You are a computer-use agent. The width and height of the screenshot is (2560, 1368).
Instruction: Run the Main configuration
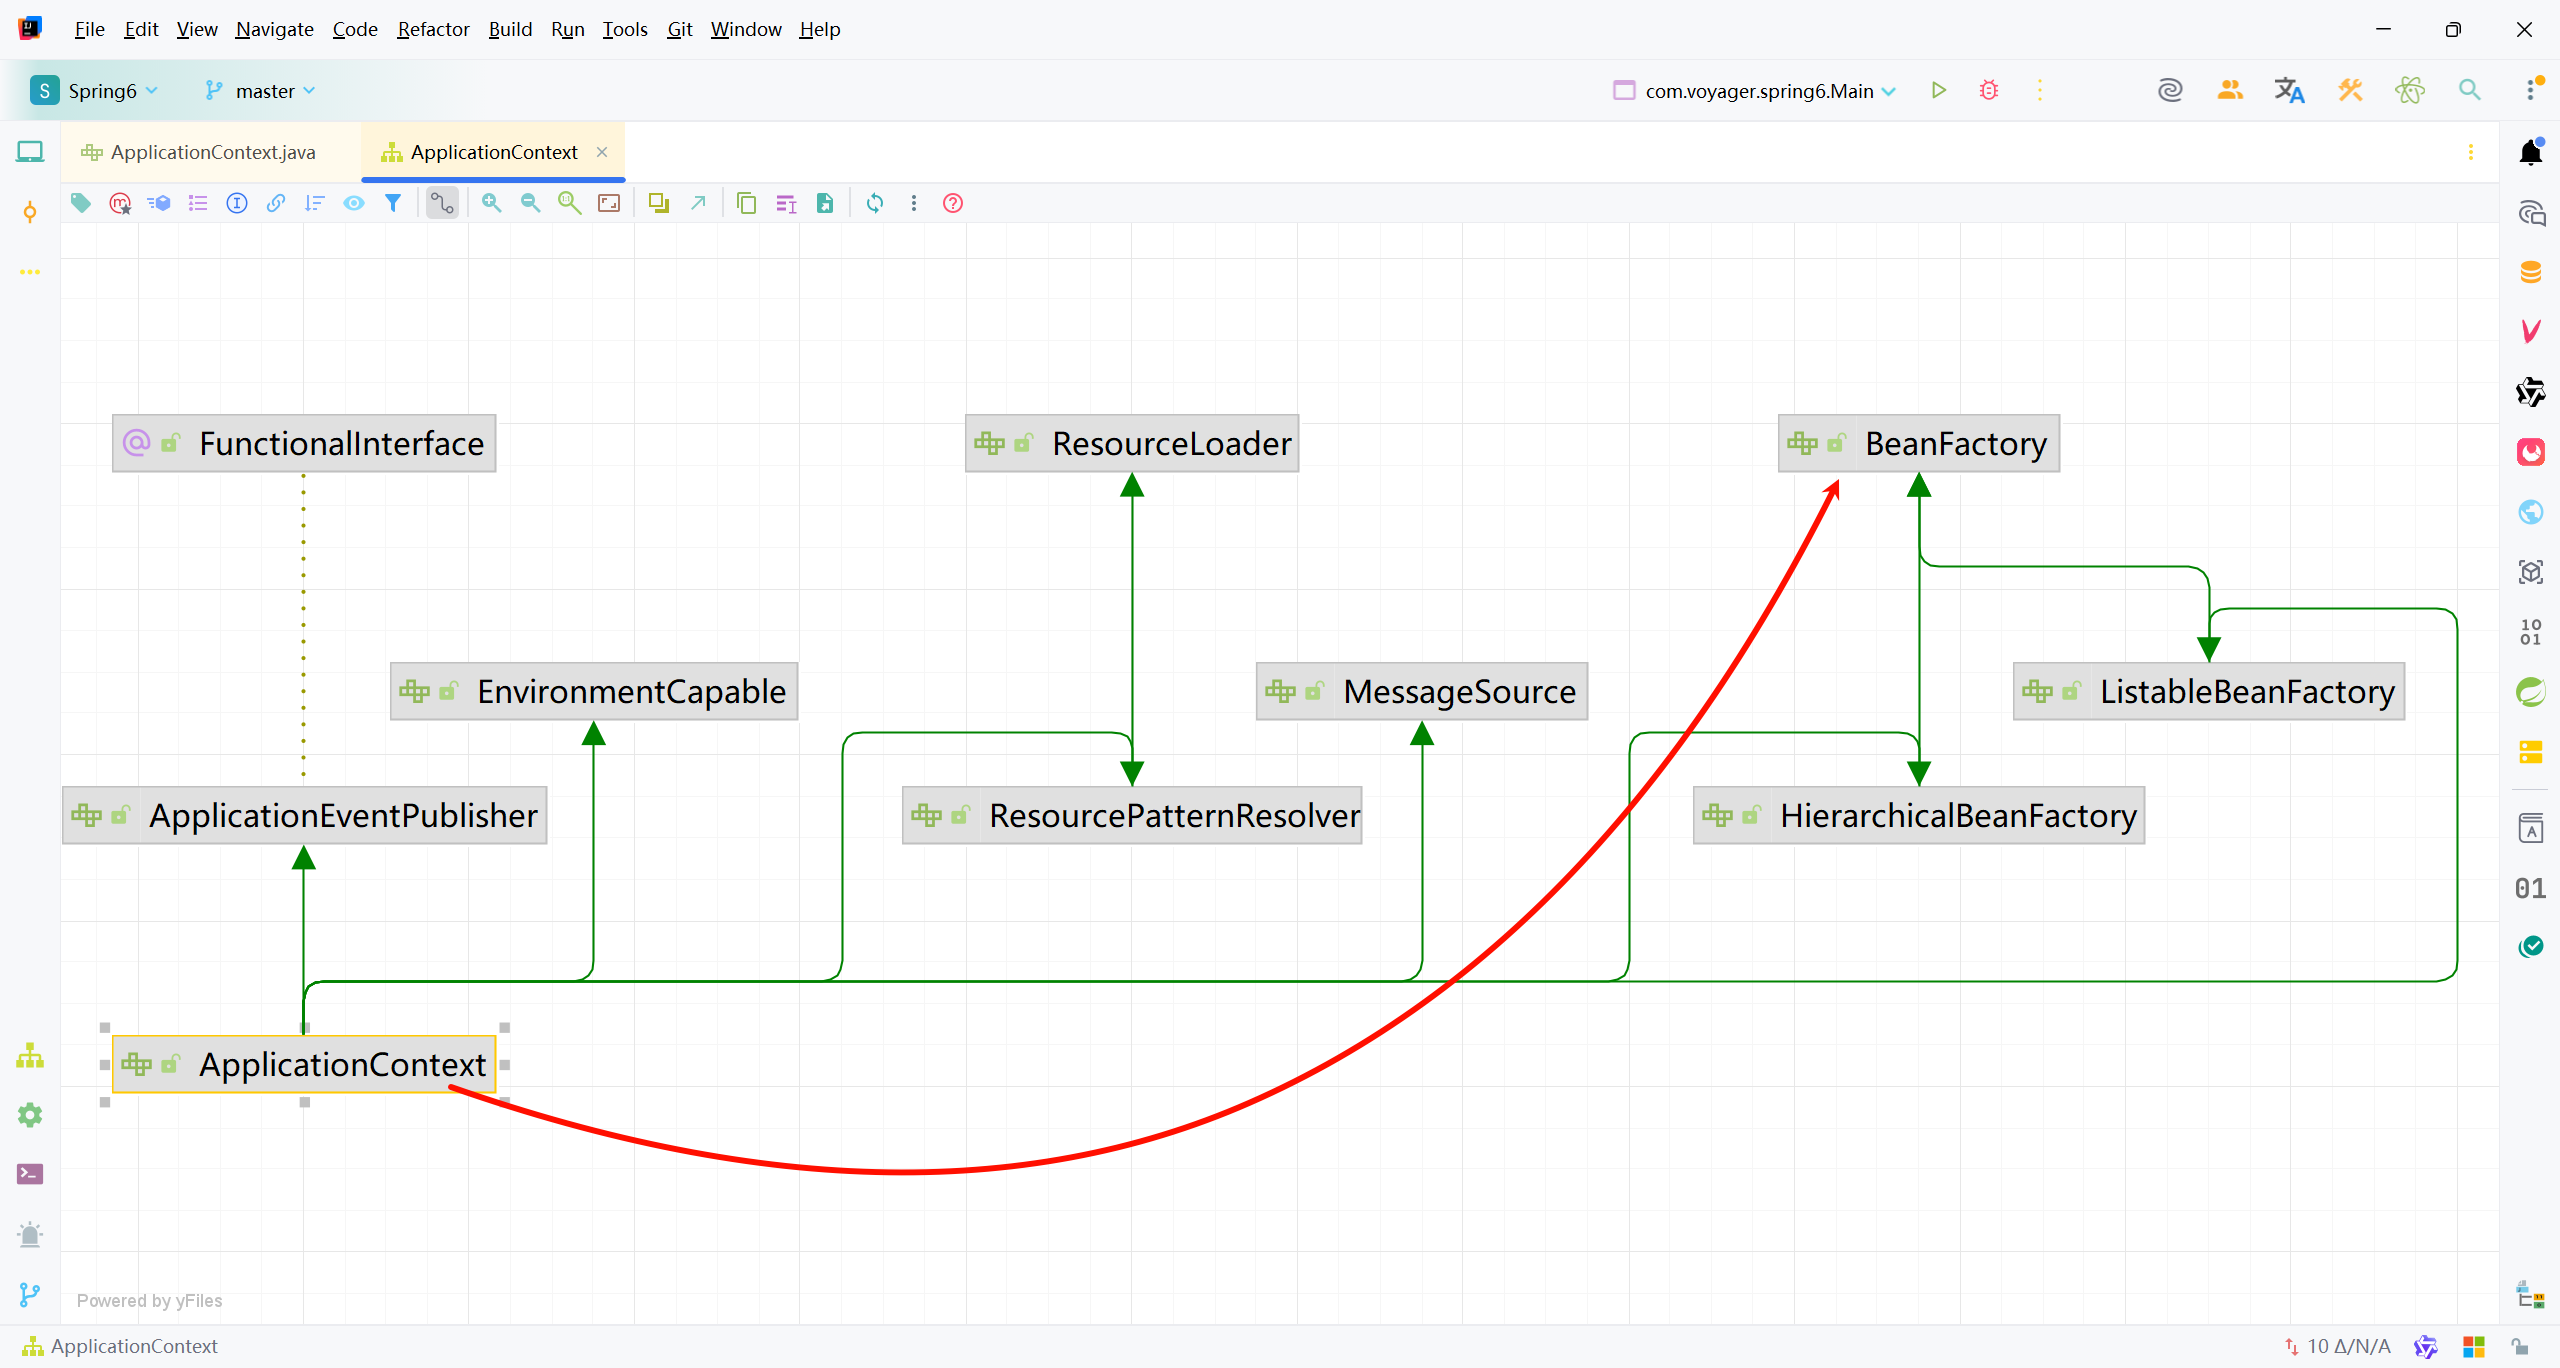[1938, 90]
